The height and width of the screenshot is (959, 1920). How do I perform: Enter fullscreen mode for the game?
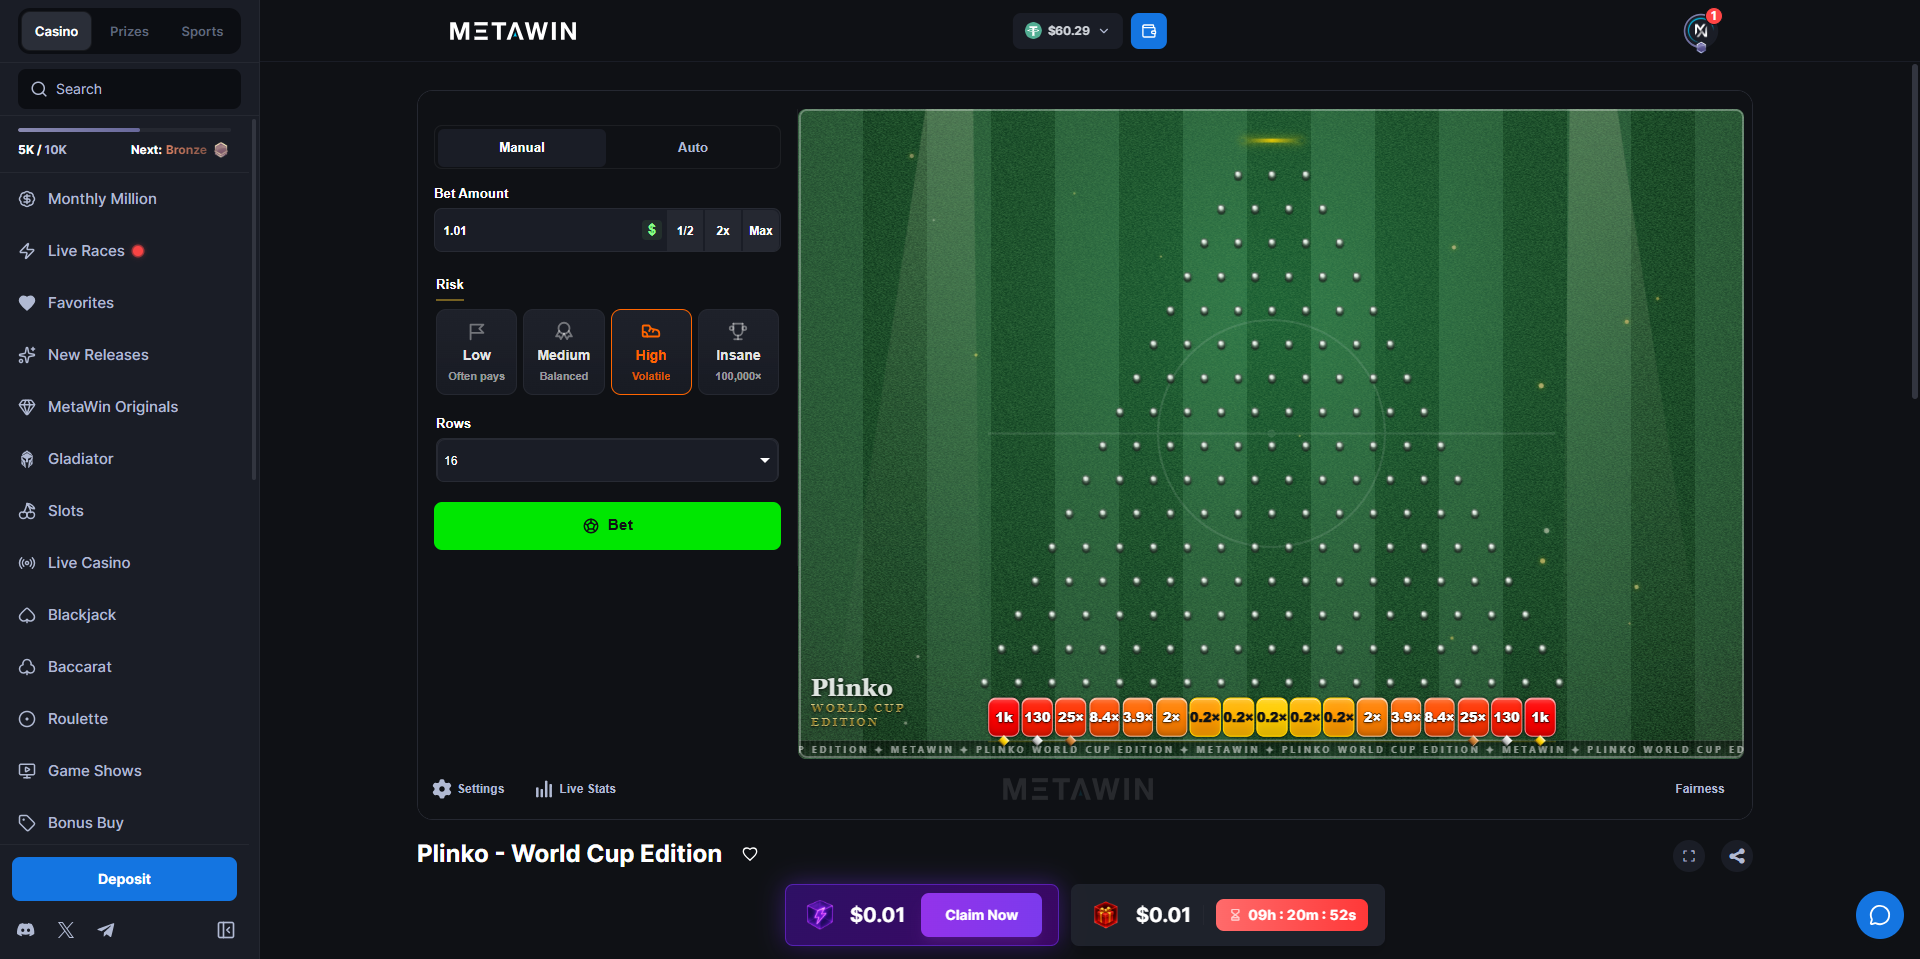[1689, 856]
